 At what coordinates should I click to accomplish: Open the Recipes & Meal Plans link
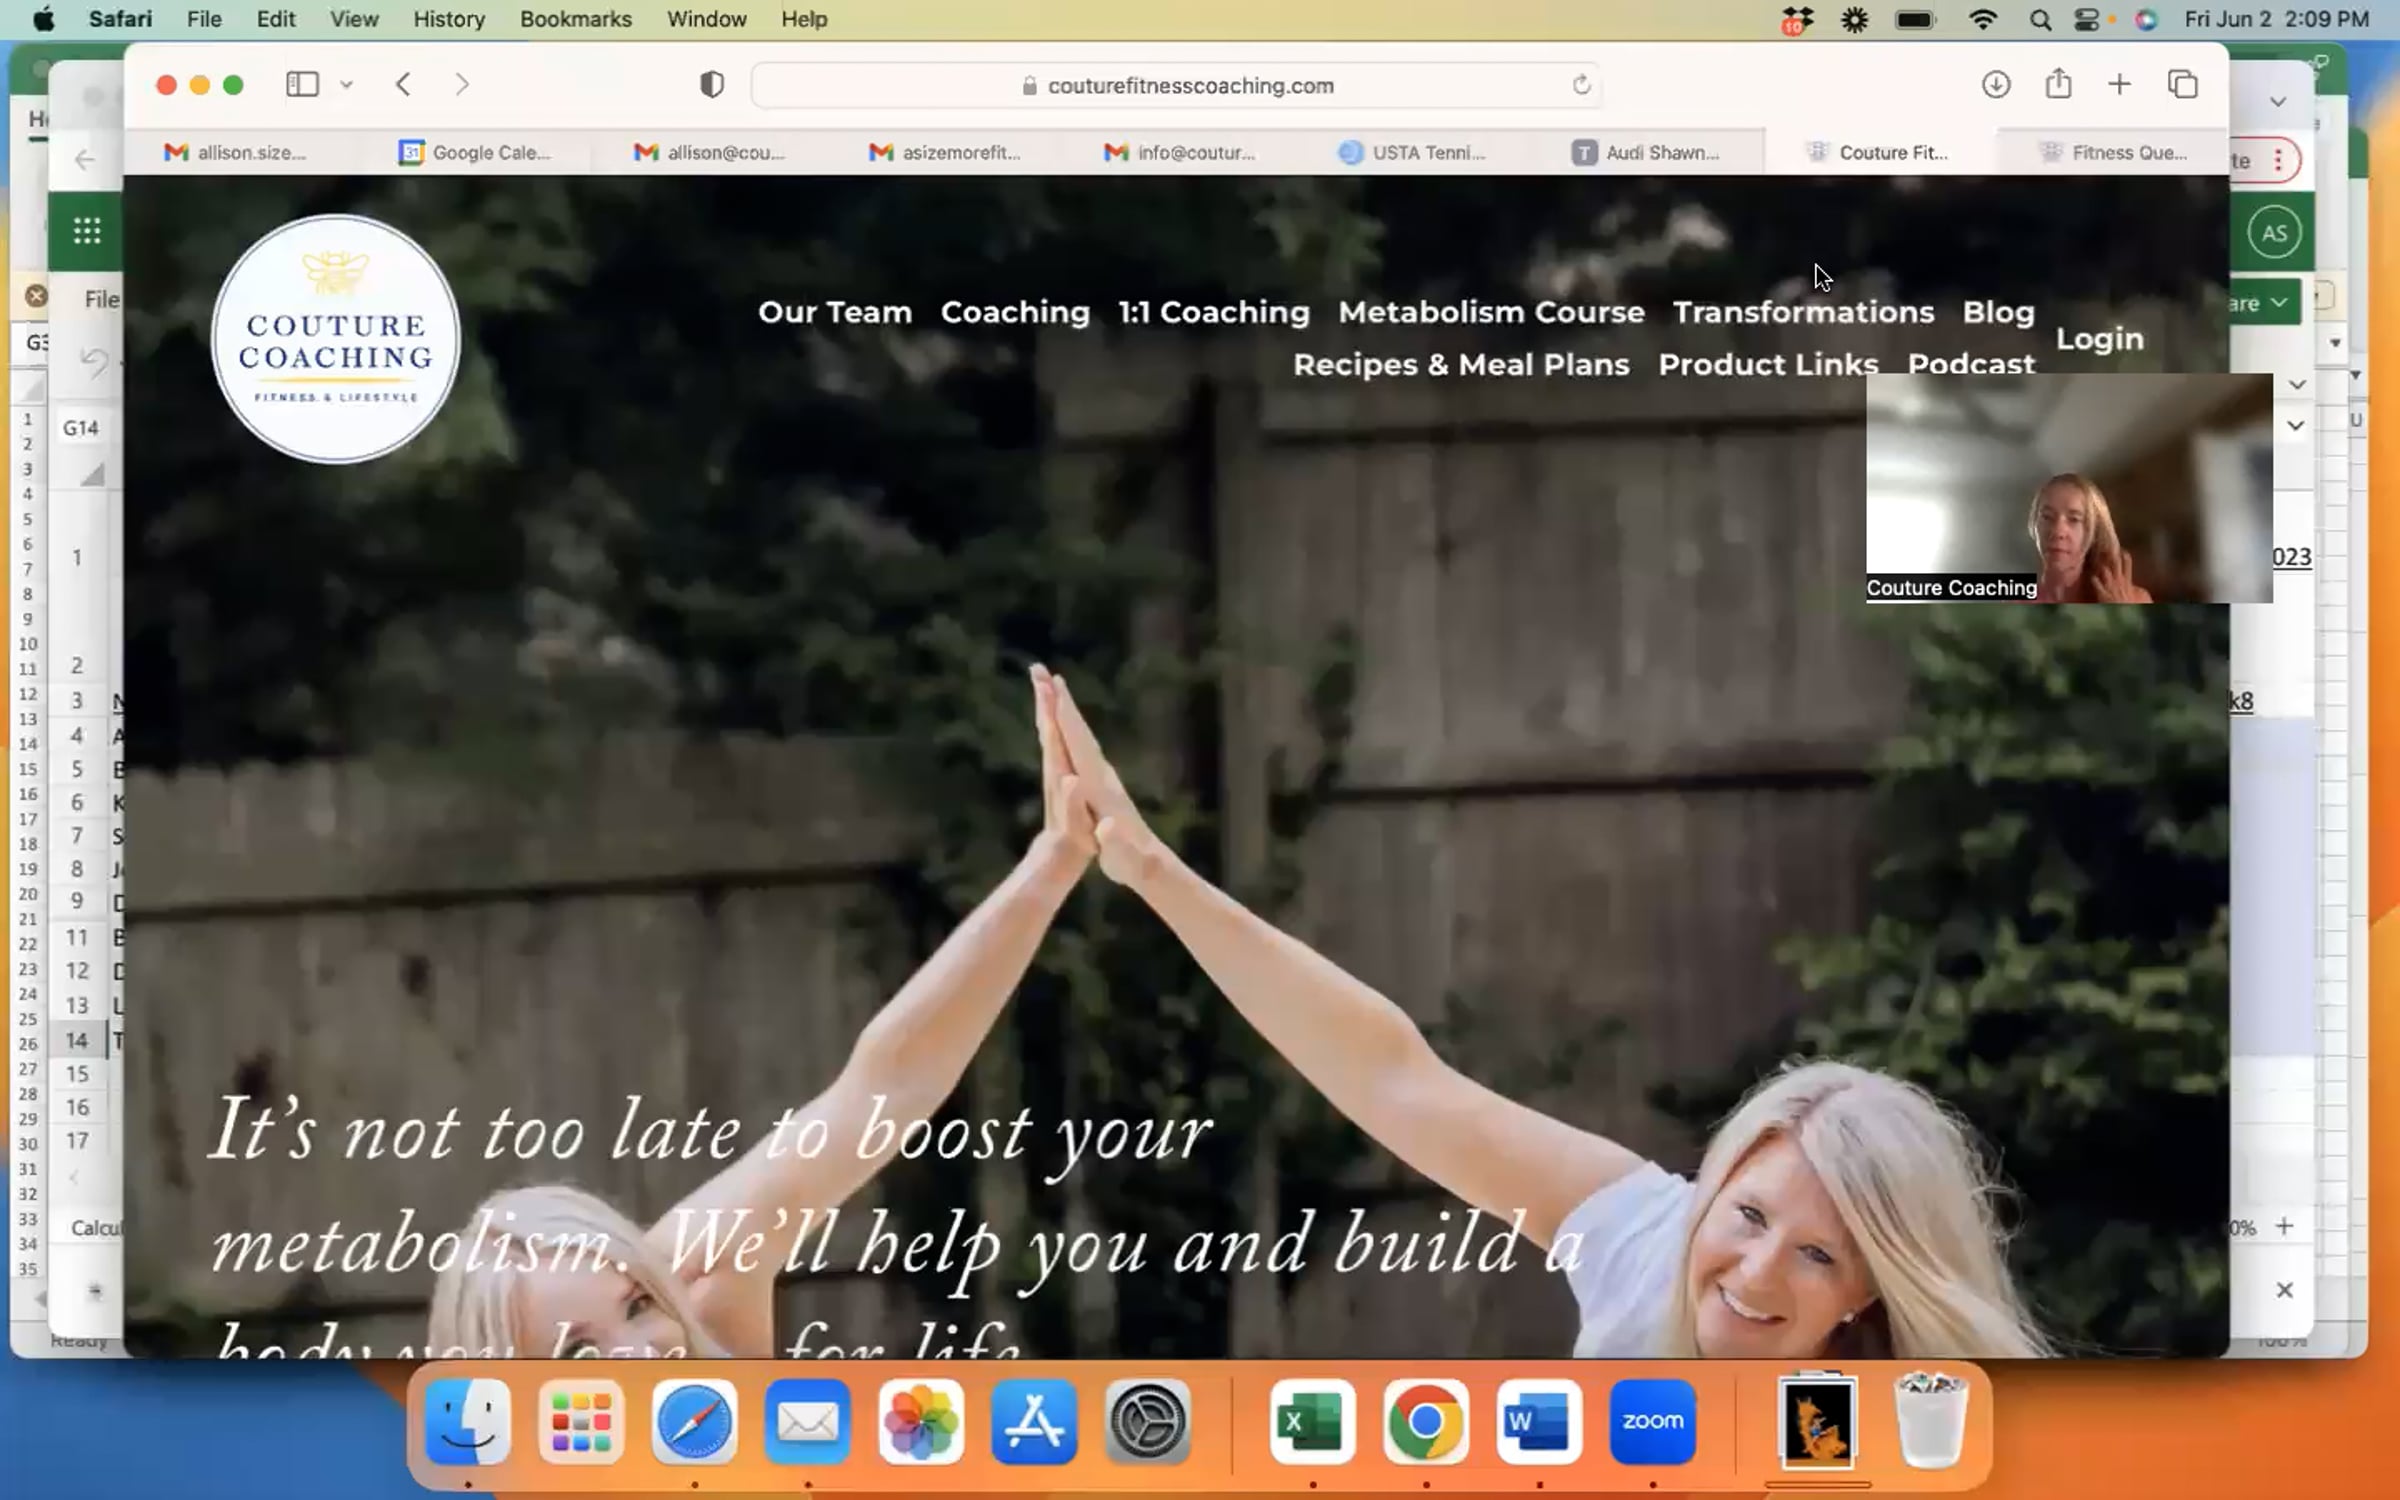tap(1461, 365)
